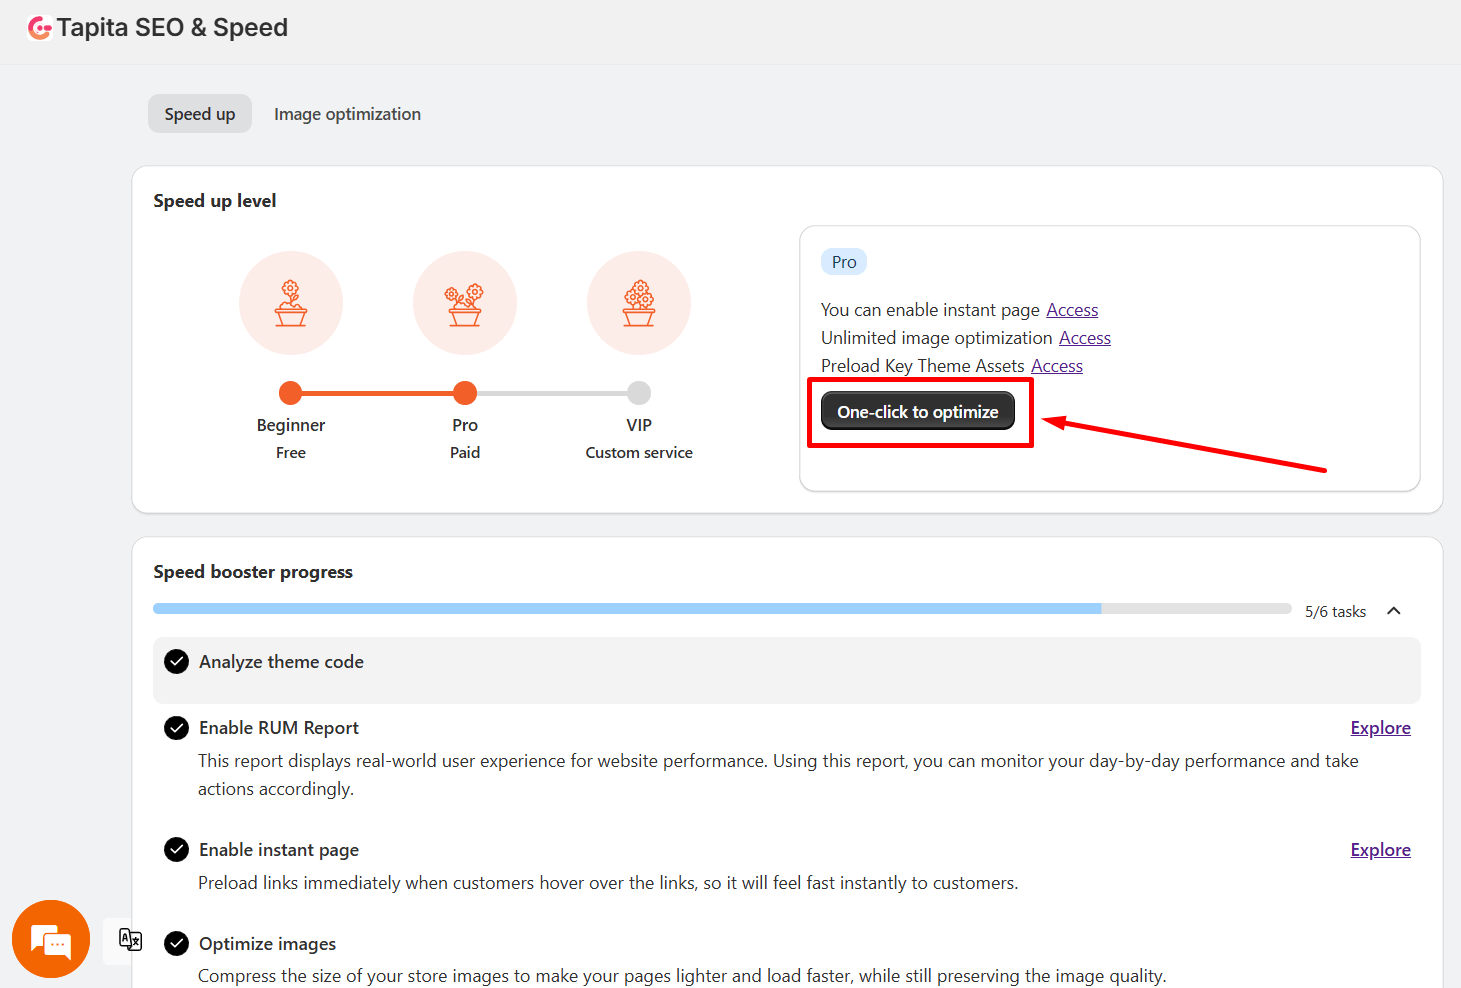This screenshot has width=1461, height=988.
Task: Click the Pro Paid level label
Action: (465, 438)
